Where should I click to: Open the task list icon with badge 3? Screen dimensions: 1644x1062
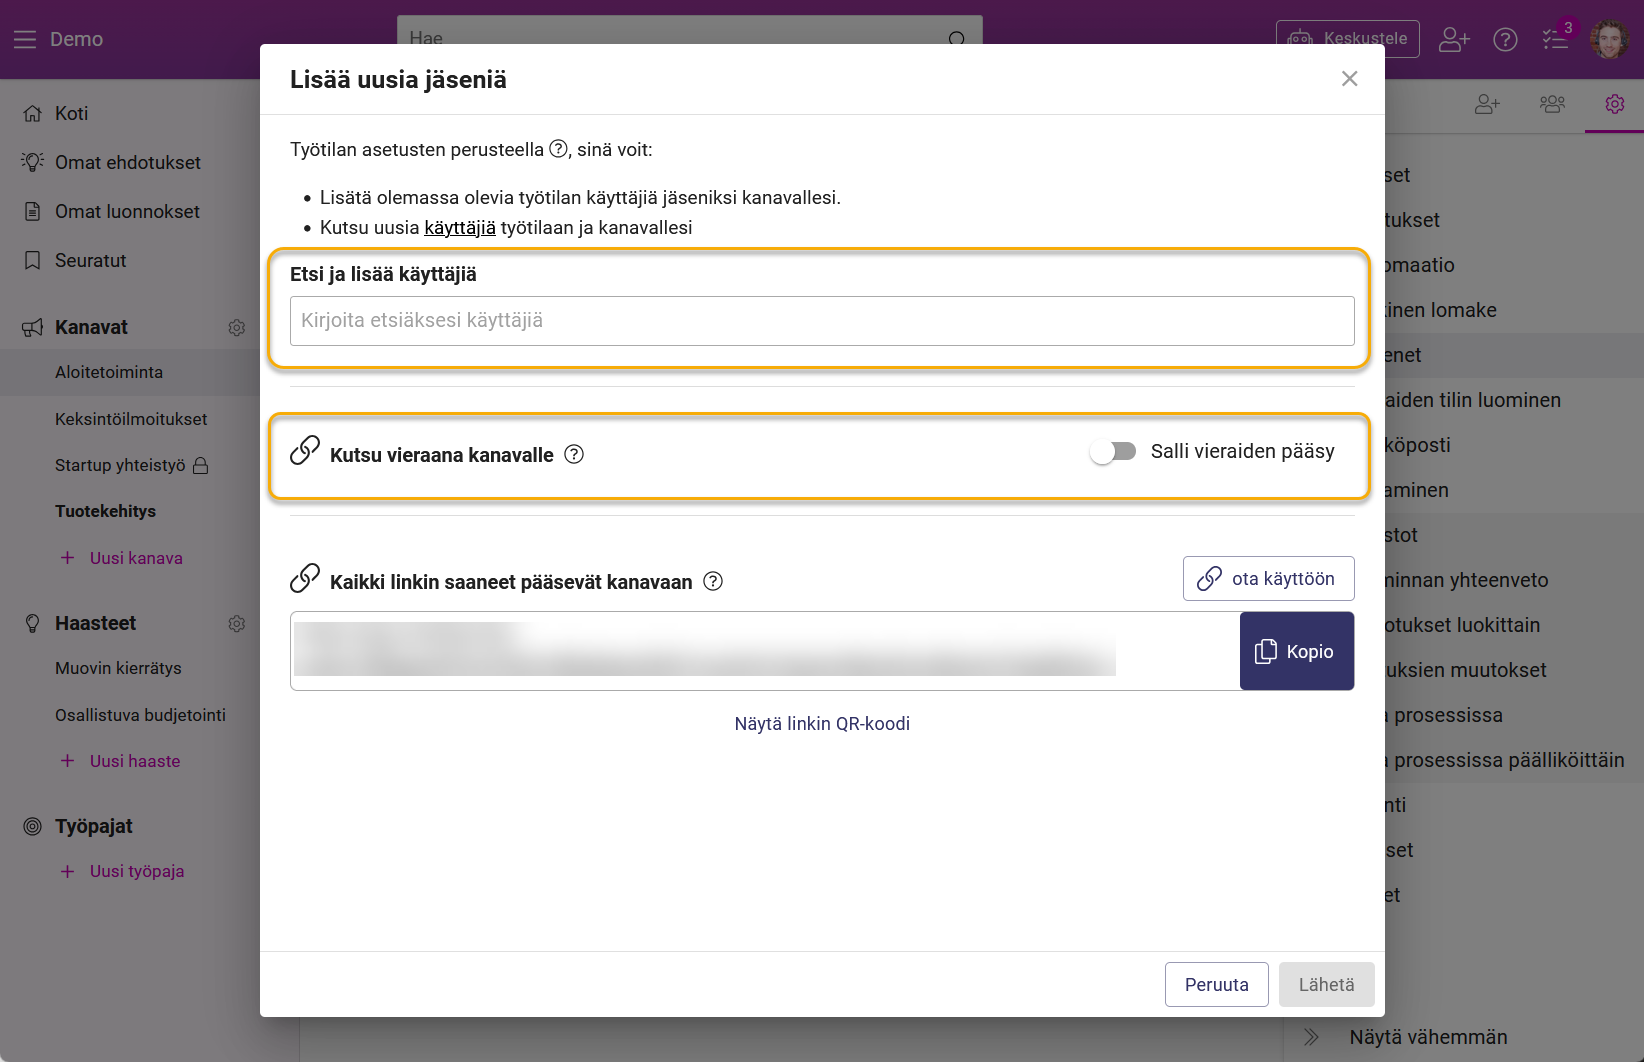tap(1555, 39)
